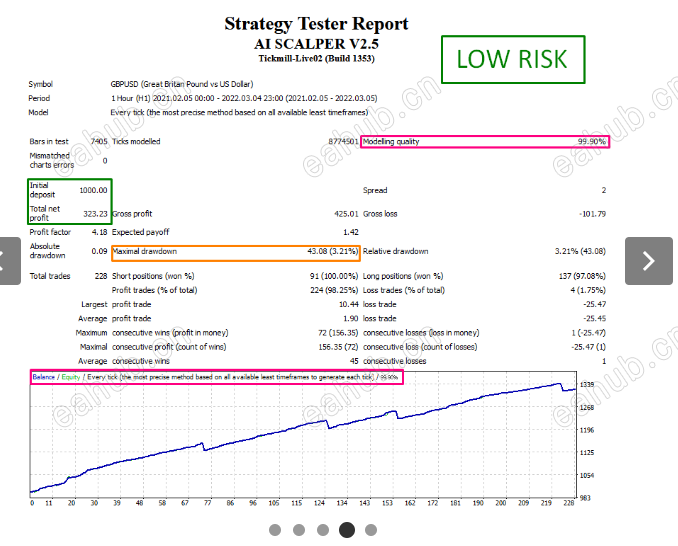
Task: Click the Strategy Tester Report heading
Action: click(316, 24)
